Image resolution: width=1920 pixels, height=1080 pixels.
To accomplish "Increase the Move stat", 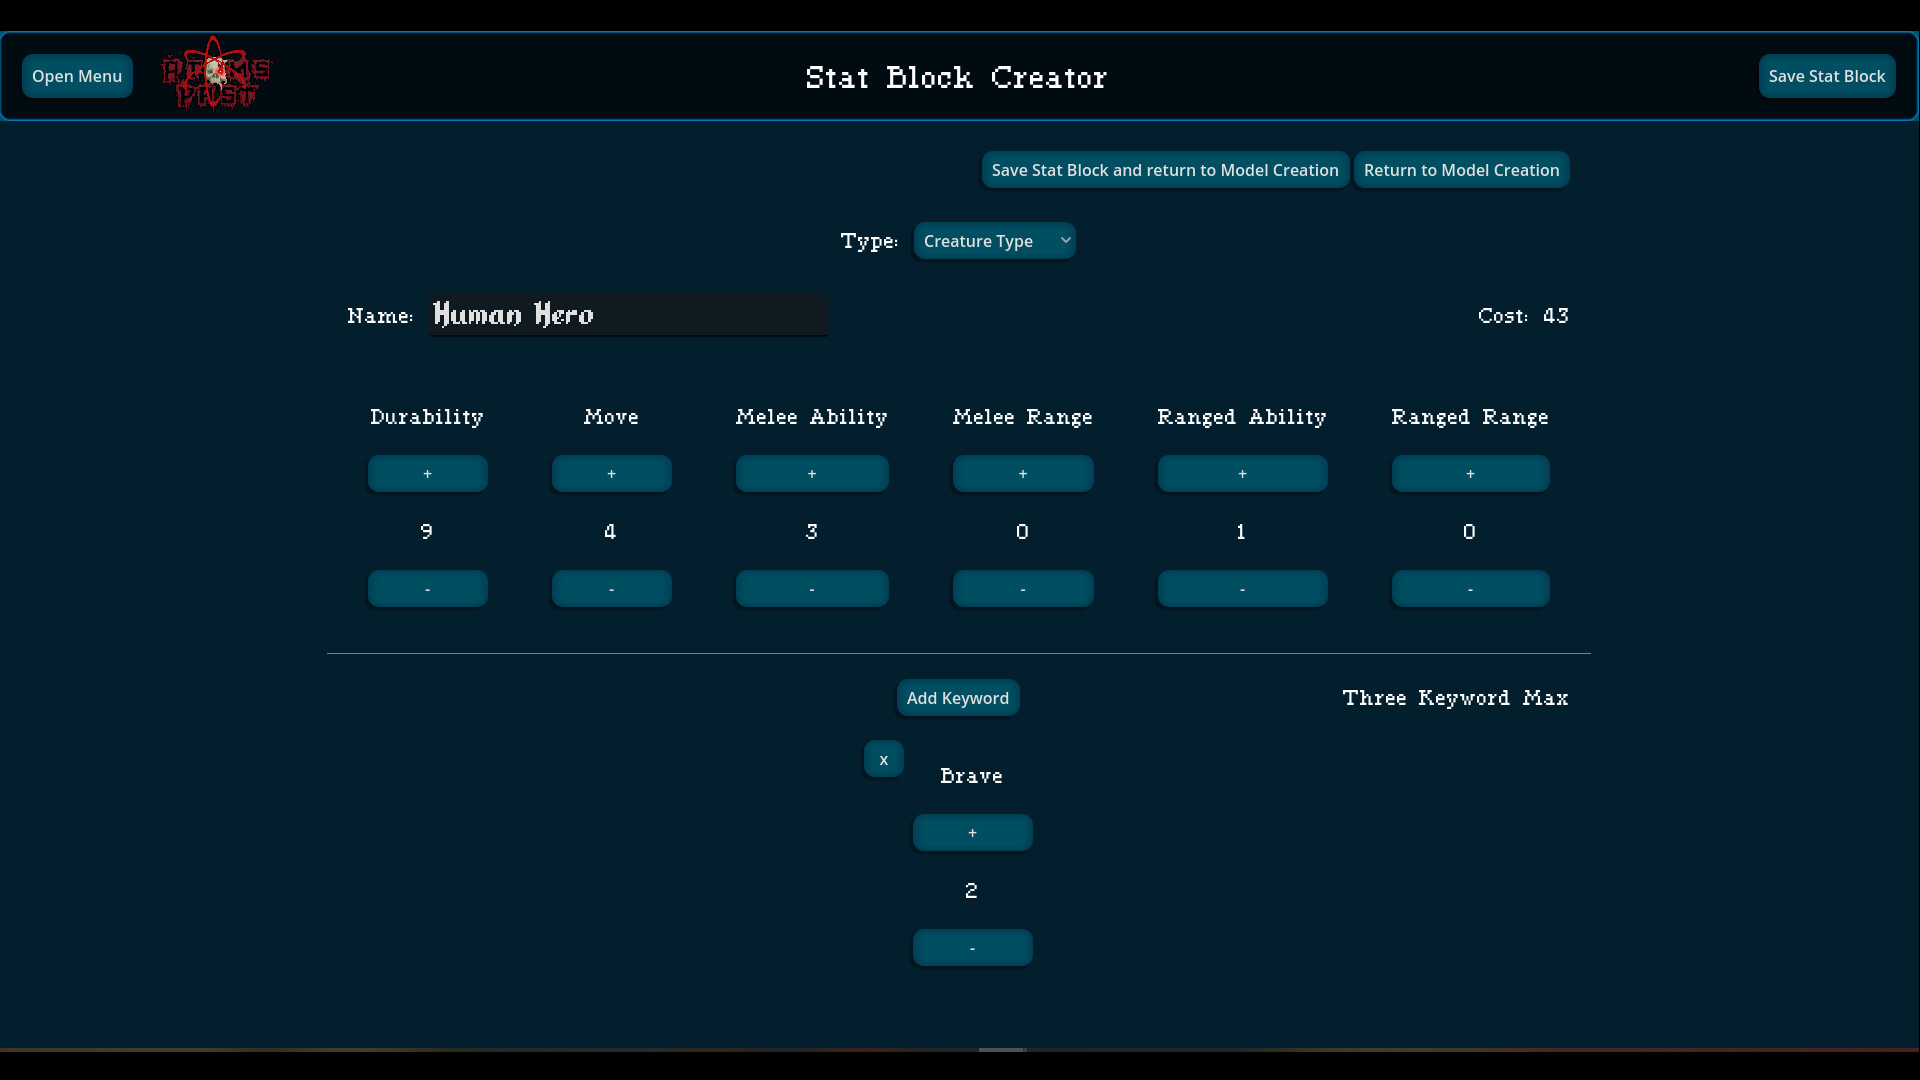I will pyautogui.click(x=611, y=473).
